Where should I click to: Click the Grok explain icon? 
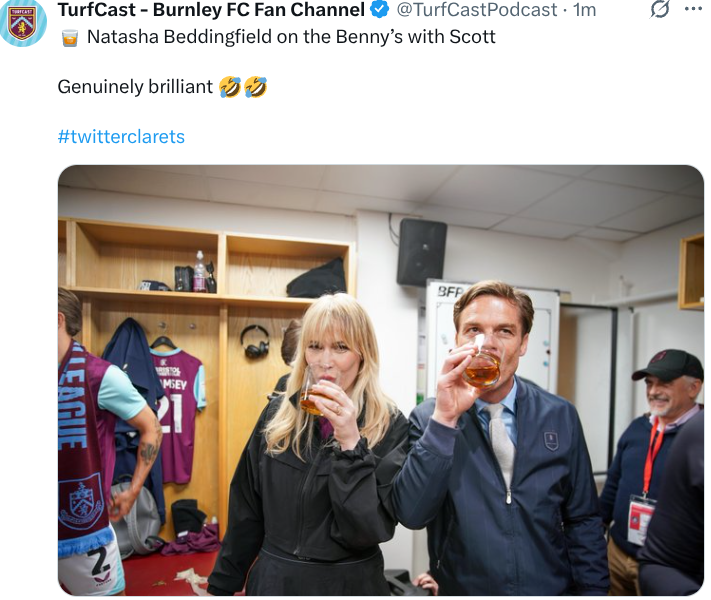[659, 10]
